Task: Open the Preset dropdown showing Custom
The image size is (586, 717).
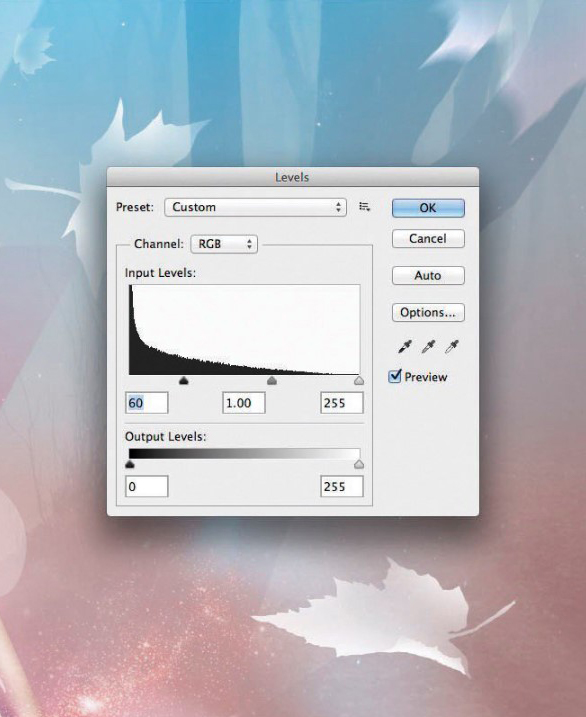Action: (255, 207)
